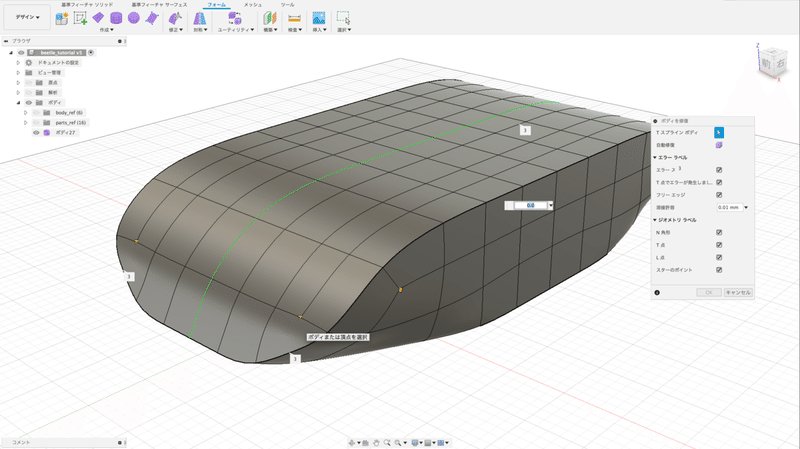Switch to 基準フィーチャ サーフェス tab

pos(159,5)
